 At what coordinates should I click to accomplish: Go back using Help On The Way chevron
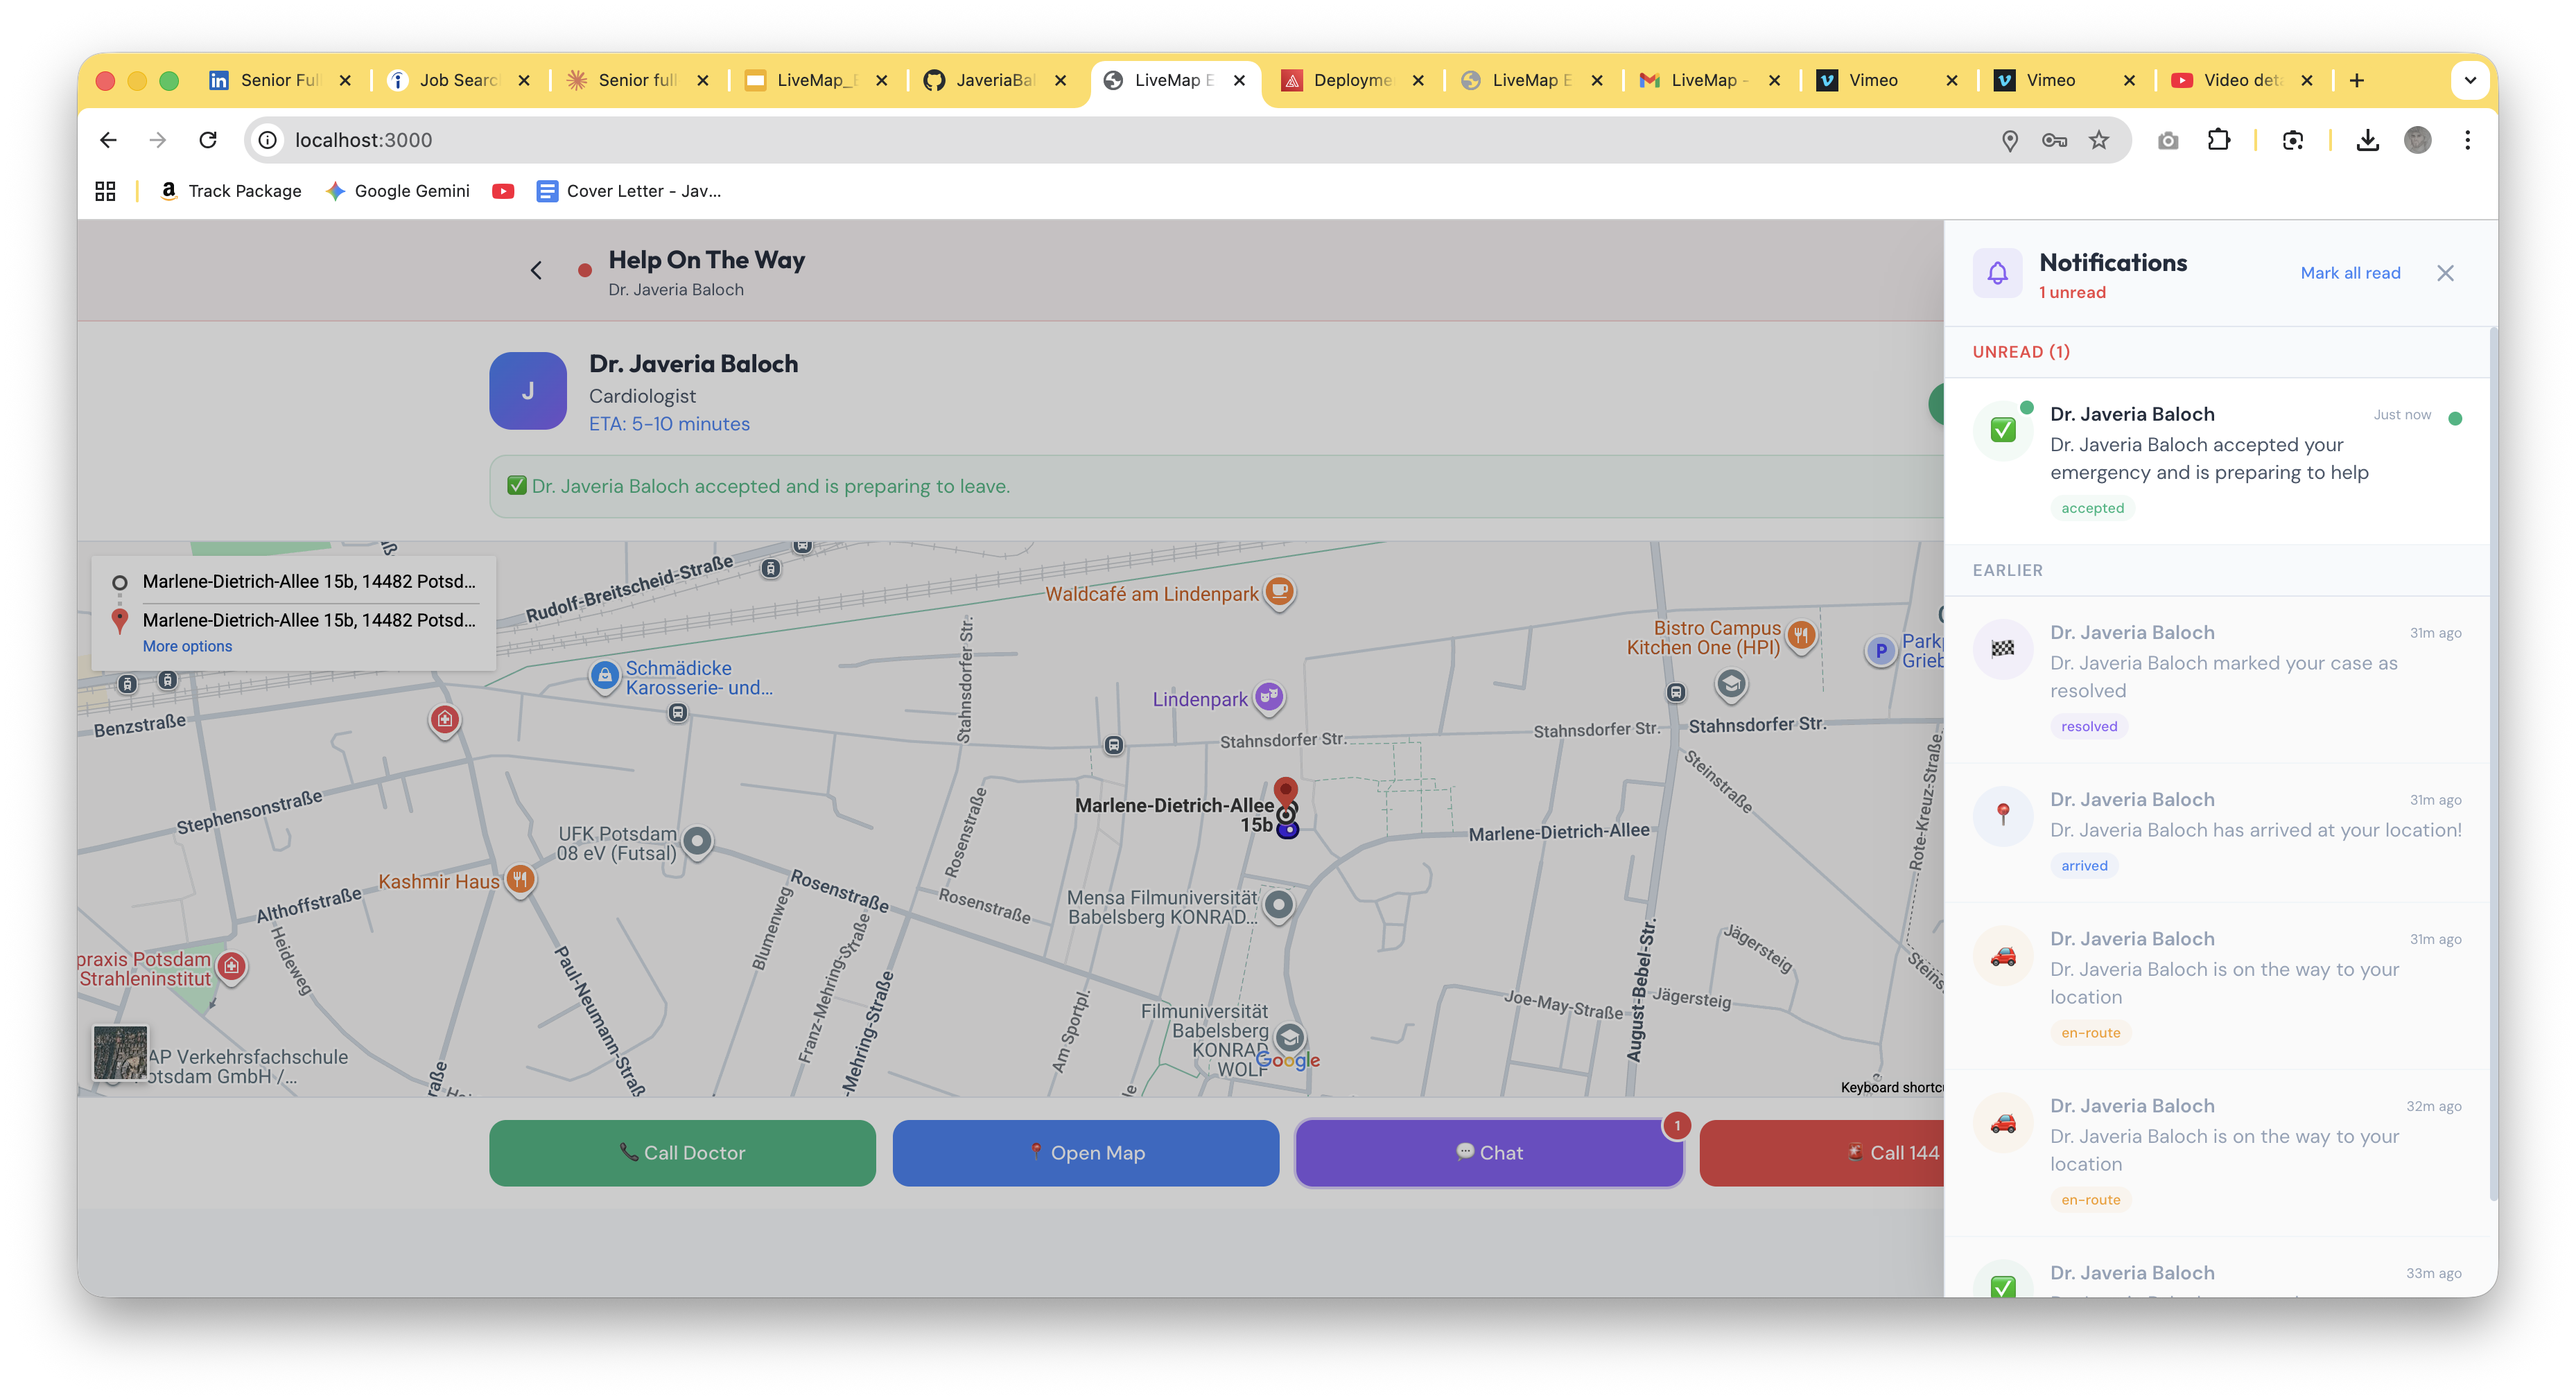point(537,270)
